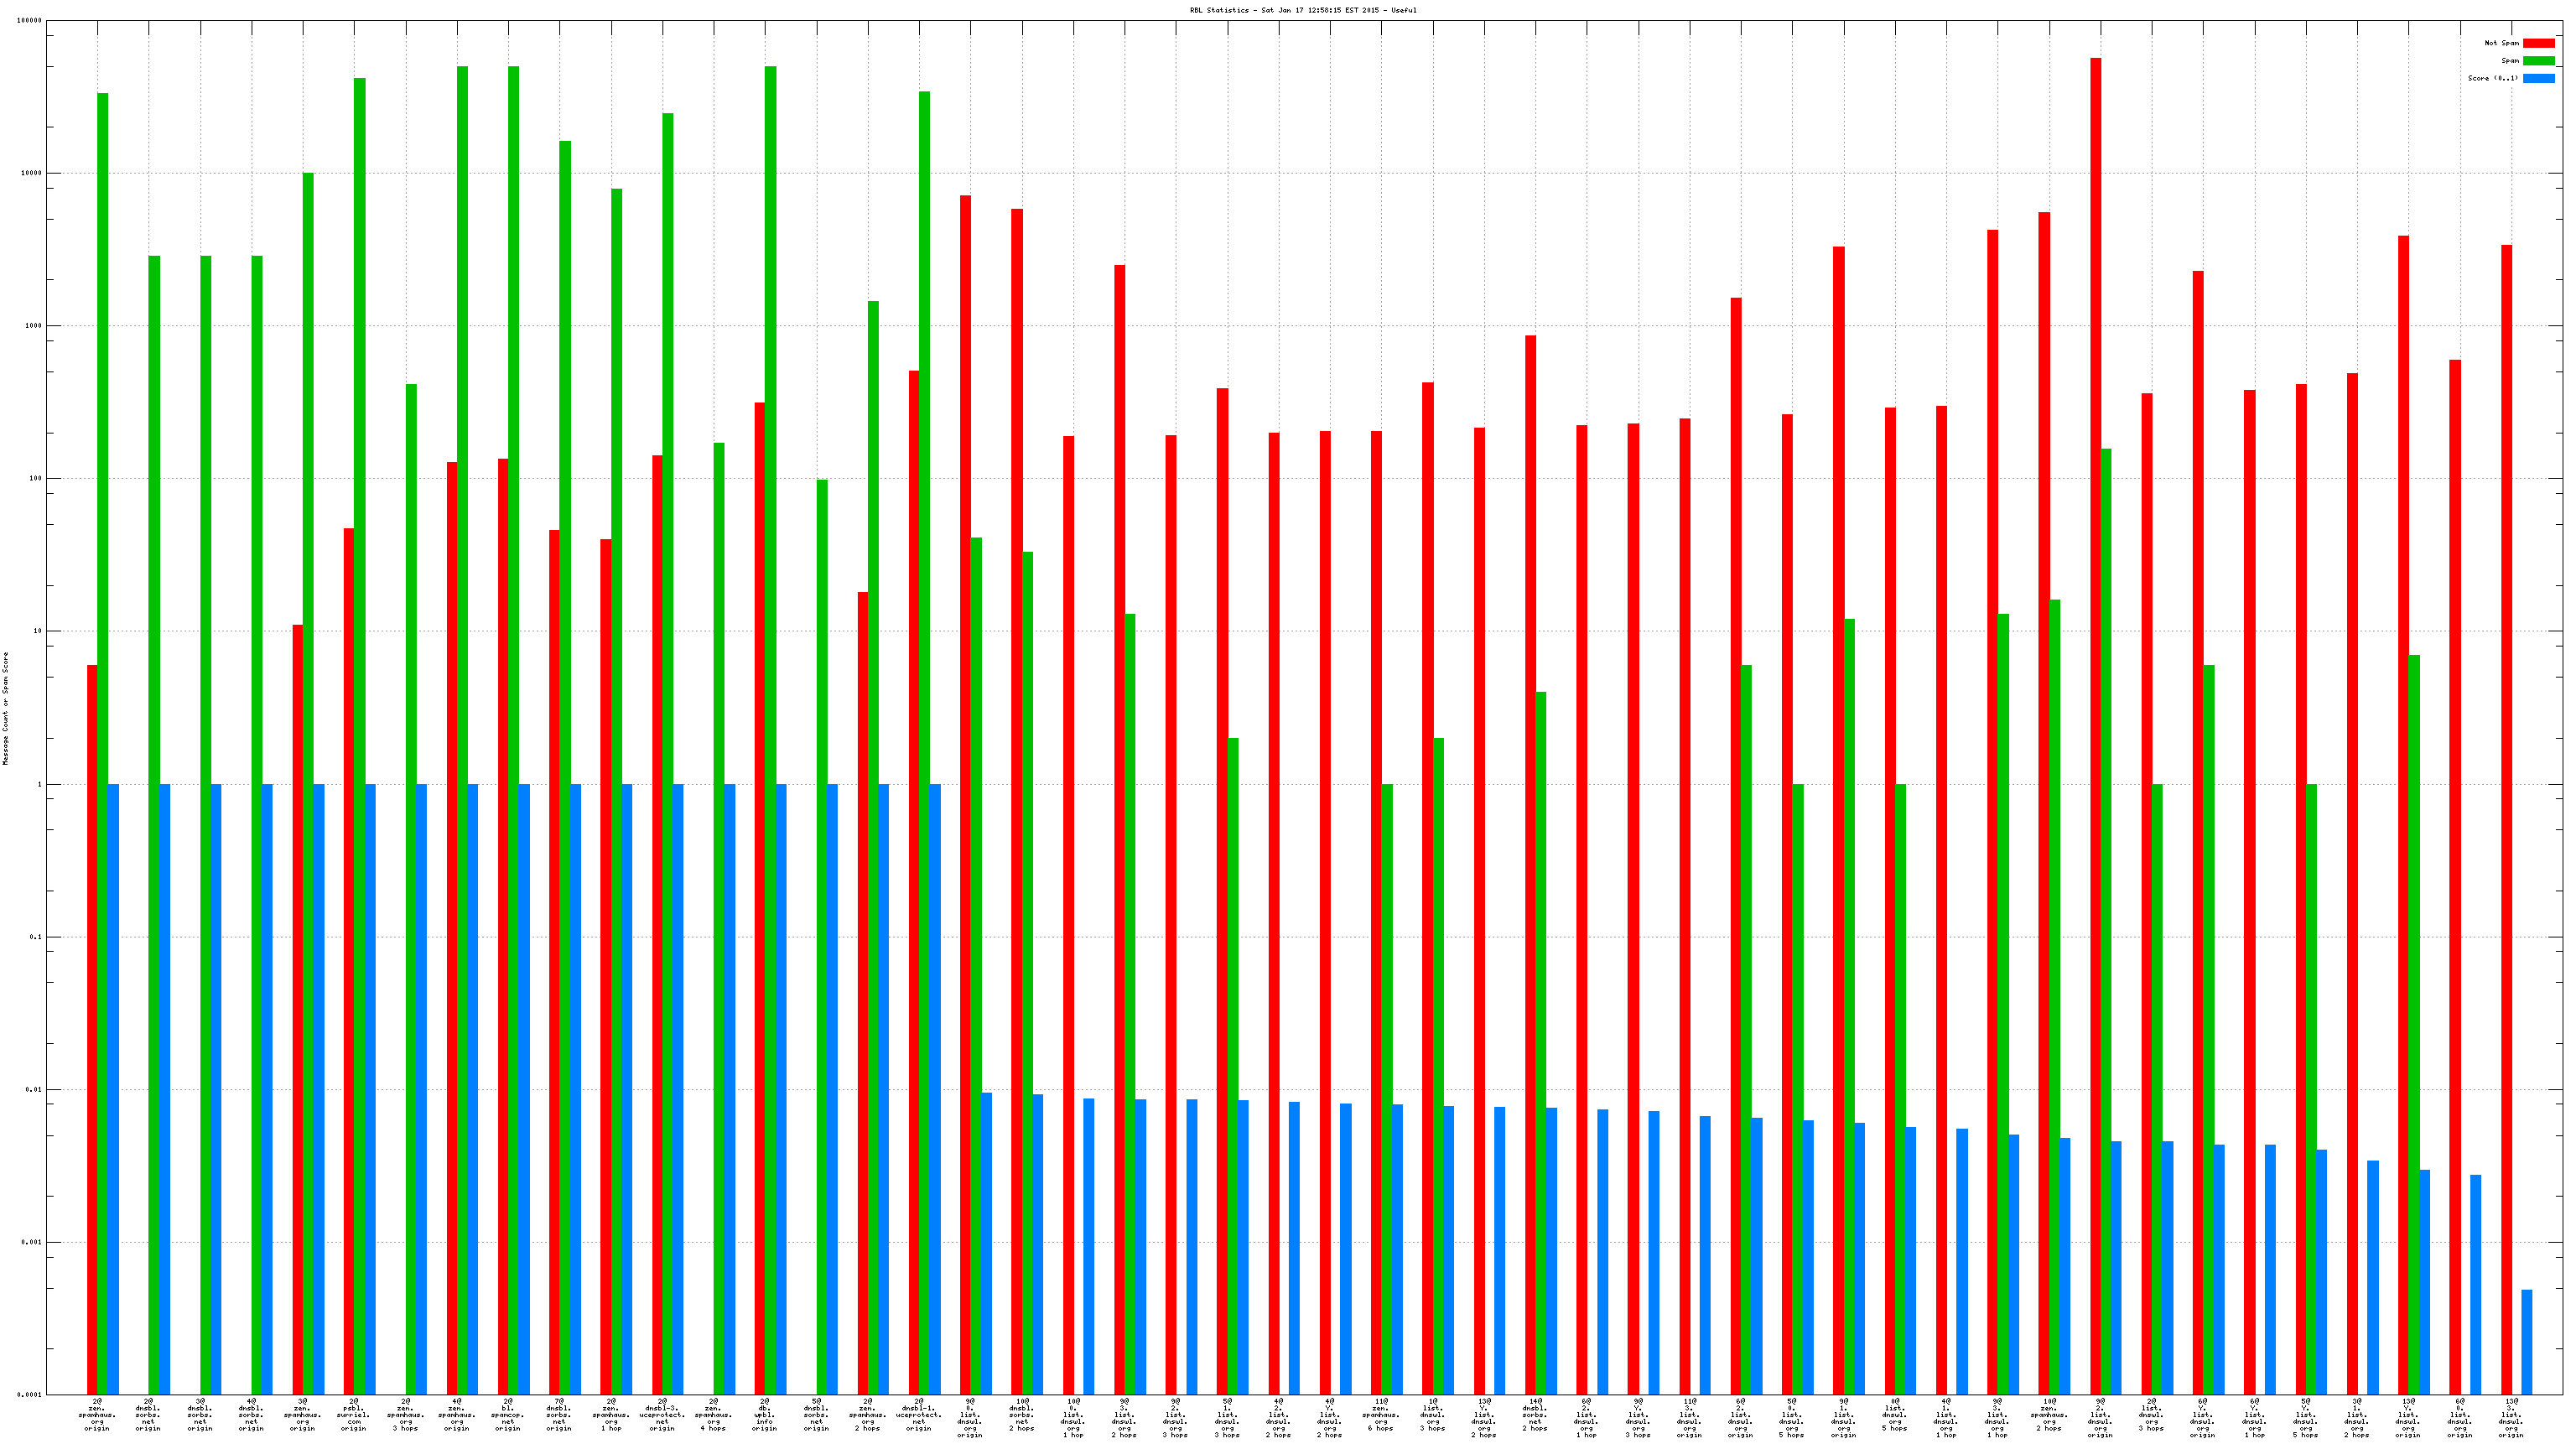This screenshot has width=2576, height=1449.
Task: Click the shortest blue score bar at far right
Action: (x=2526, y=1341)
